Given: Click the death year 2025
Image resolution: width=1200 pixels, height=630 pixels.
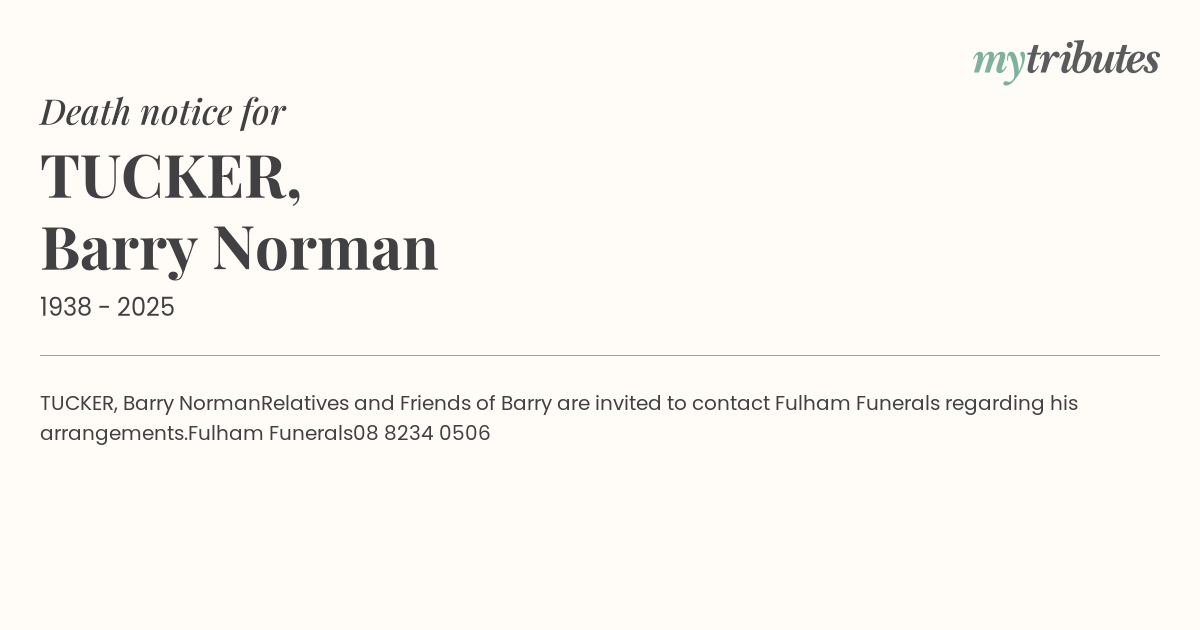Looking at the screenshot, I should tap(146, 308).
